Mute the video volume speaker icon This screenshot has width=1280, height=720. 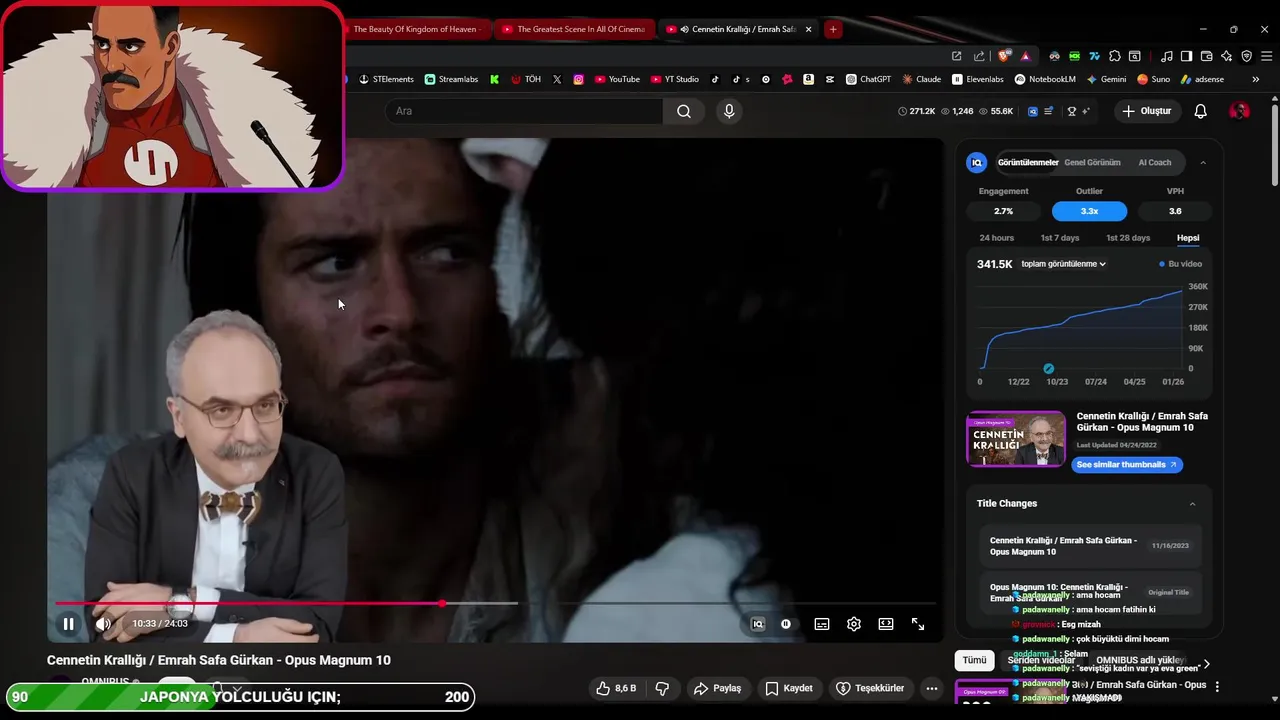click(x=103, y=624)
